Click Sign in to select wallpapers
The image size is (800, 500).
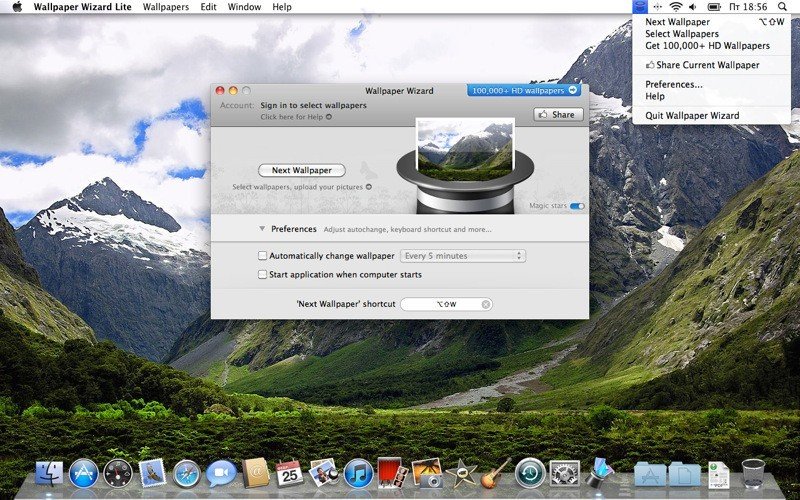click(313, 105)
